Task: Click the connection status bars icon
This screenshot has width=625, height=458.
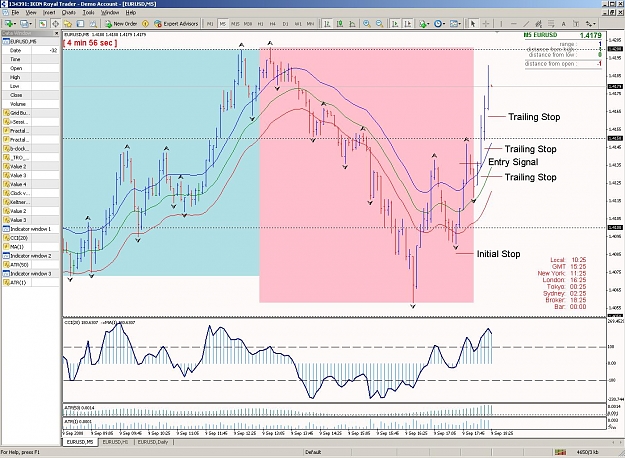Action: coord(560,452)
